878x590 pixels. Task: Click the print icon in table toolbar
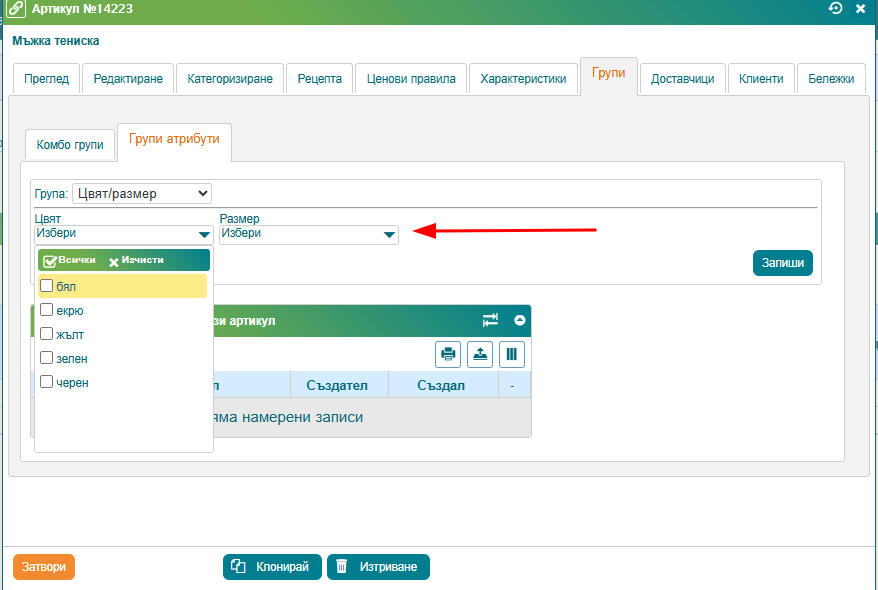[x=448, y=354]
